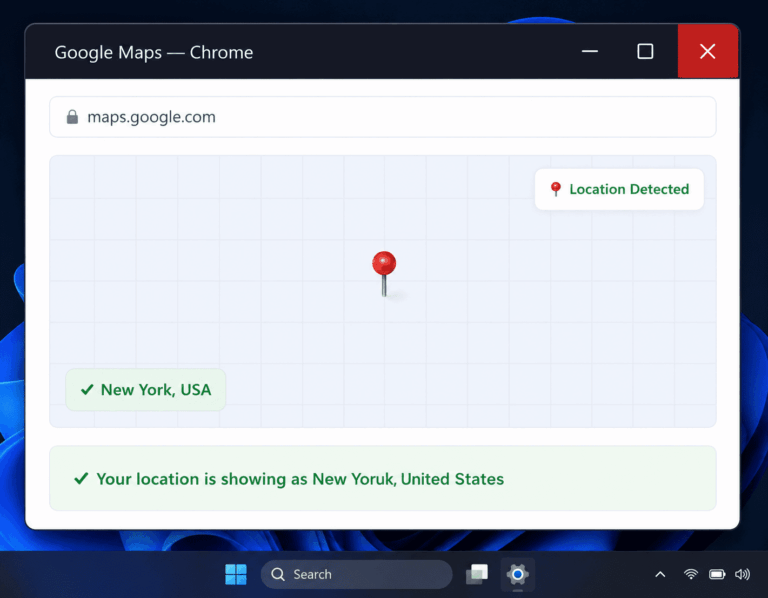Click the location is showing status message

[383, 478]
